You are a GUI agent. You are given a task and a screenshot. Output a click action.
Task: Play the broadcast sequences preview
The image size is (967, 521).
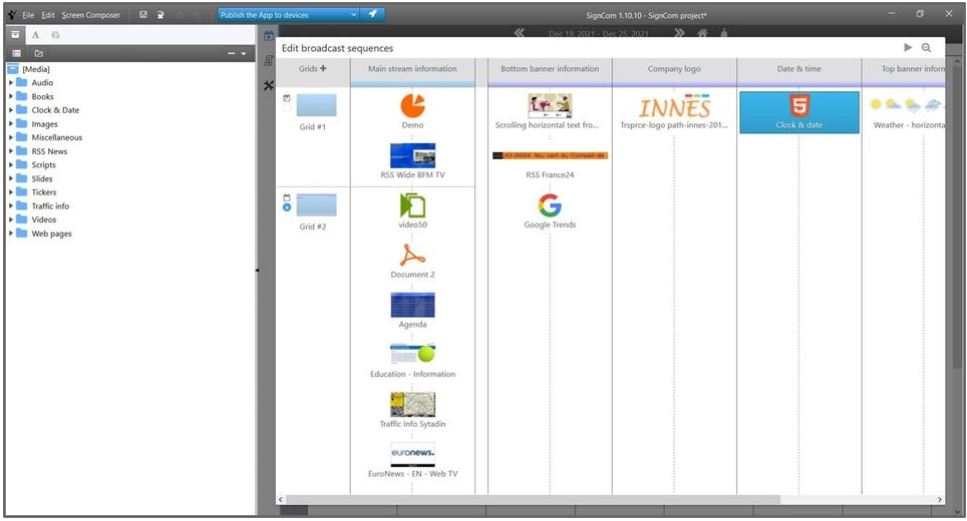(908, 47)
